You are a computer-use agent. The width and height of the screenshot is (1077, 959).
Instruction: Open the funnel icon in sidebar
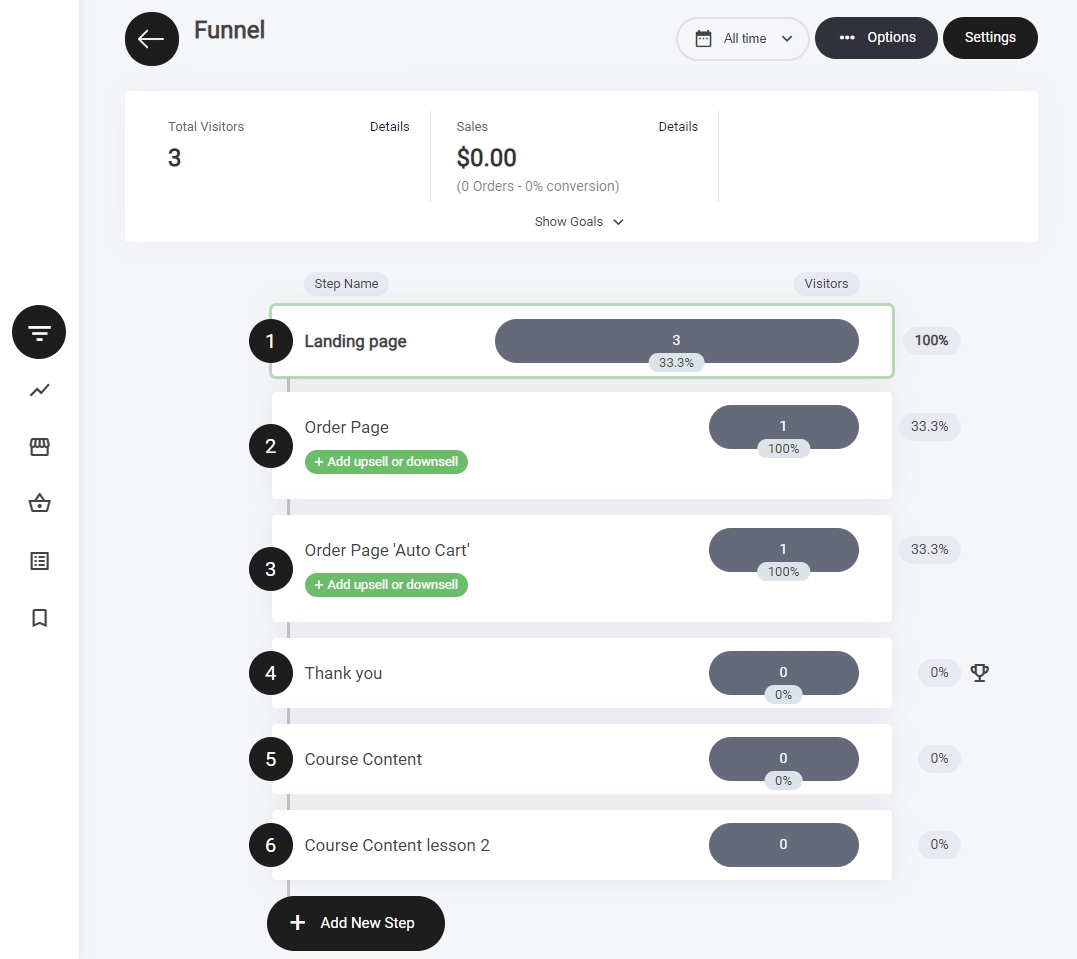tap(39, 332)
